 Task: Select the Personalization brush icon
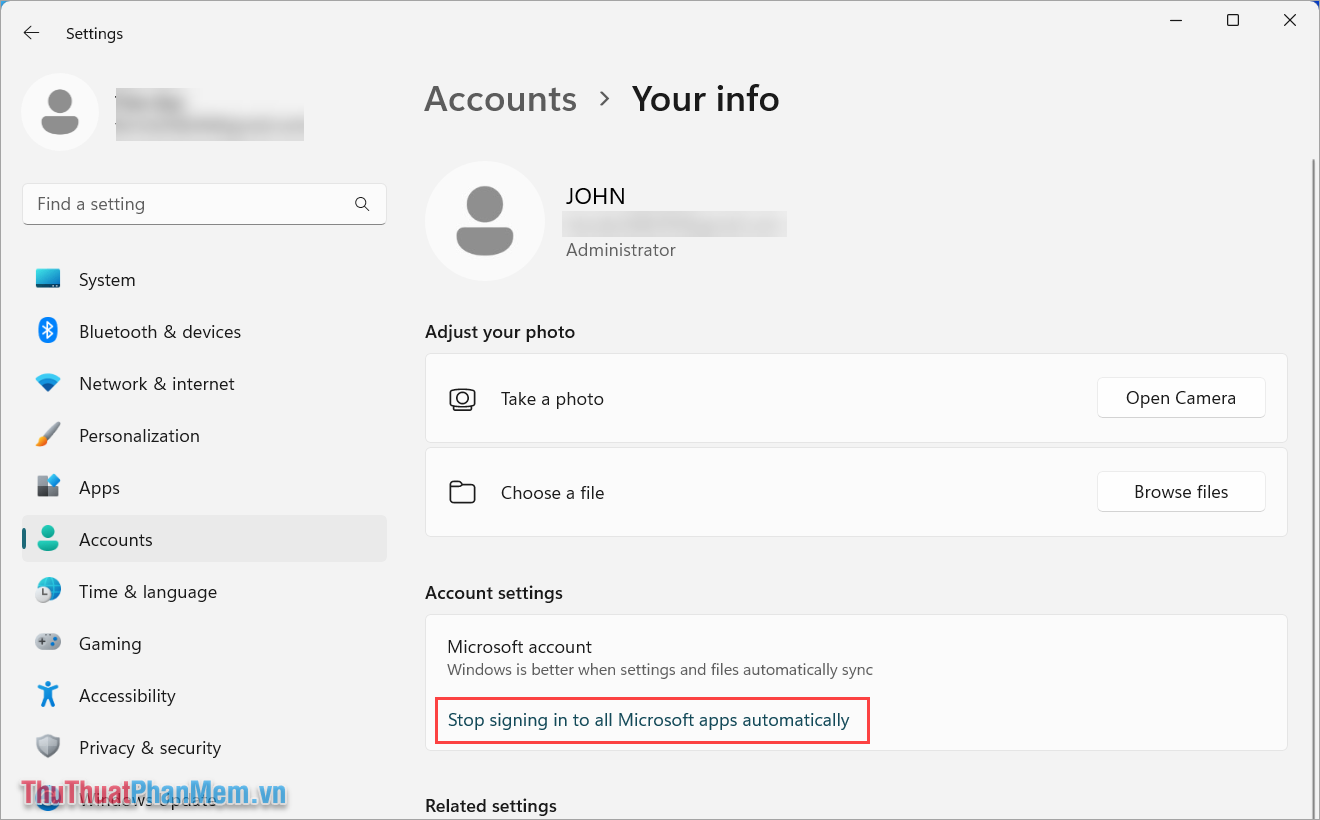47,435
